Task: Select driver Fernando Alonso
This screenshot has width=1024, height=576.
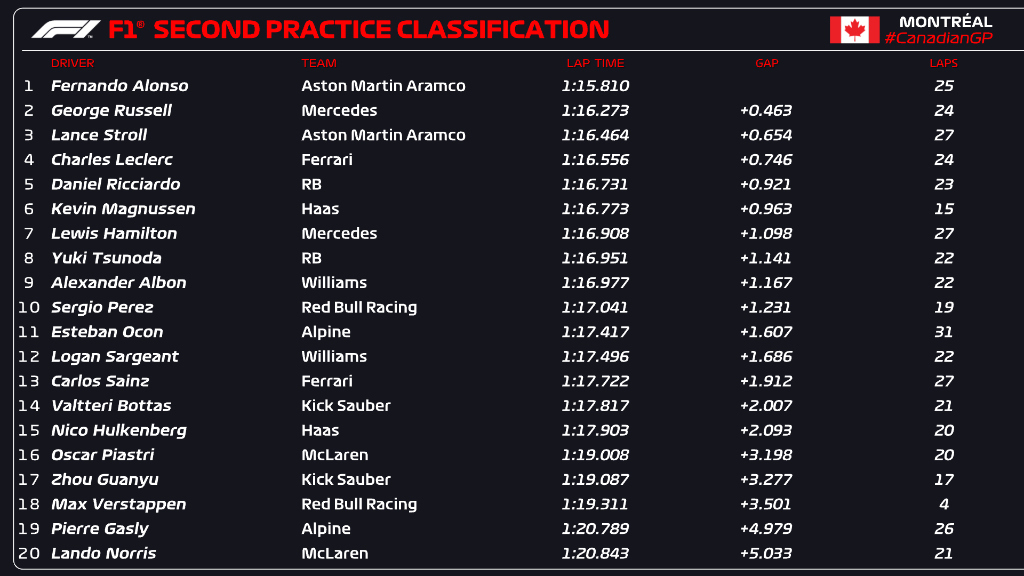Action: 119,86
